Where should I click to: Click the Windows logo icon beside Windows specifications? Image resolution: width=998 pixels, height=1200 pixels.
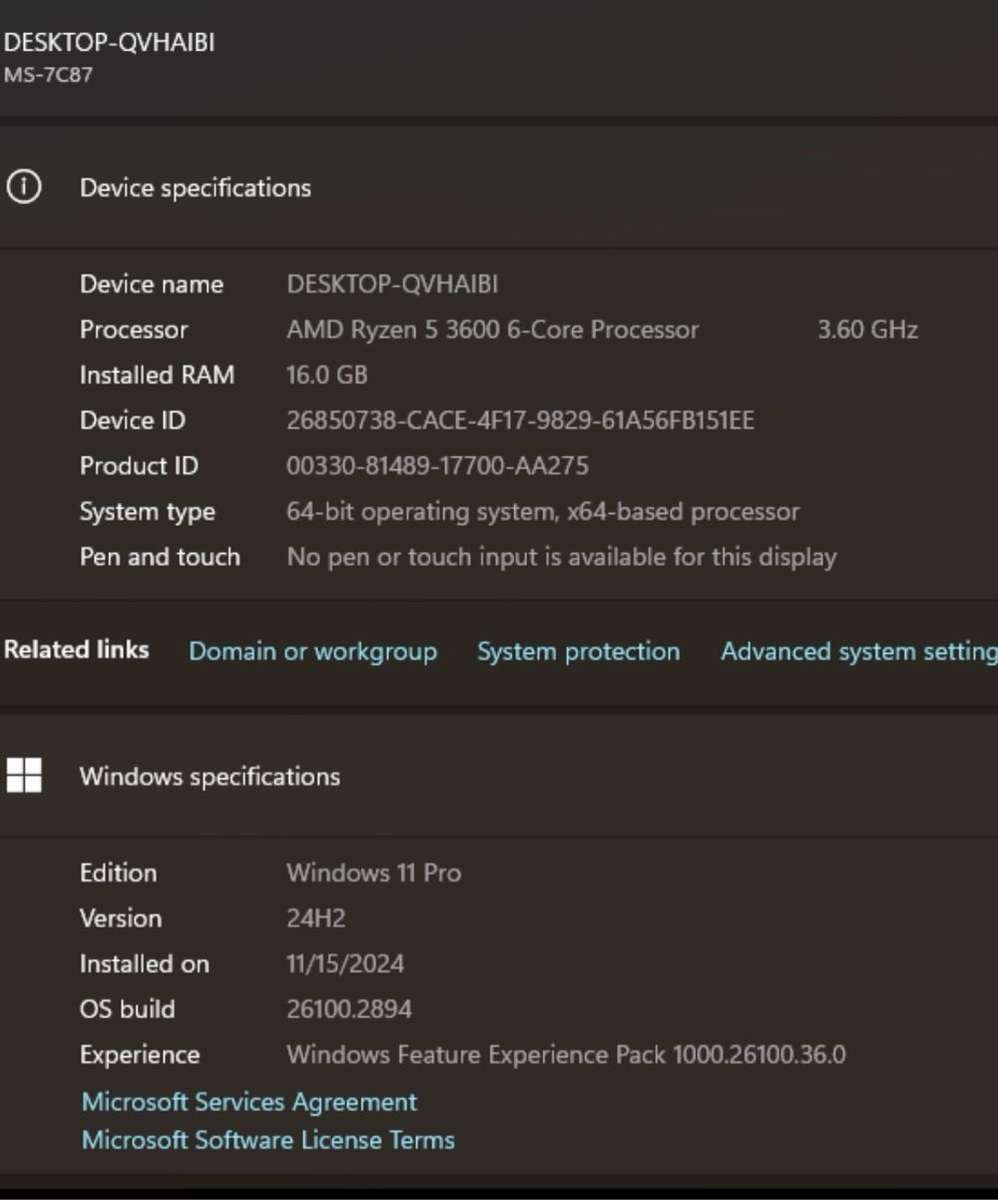(x=24, y=775)
